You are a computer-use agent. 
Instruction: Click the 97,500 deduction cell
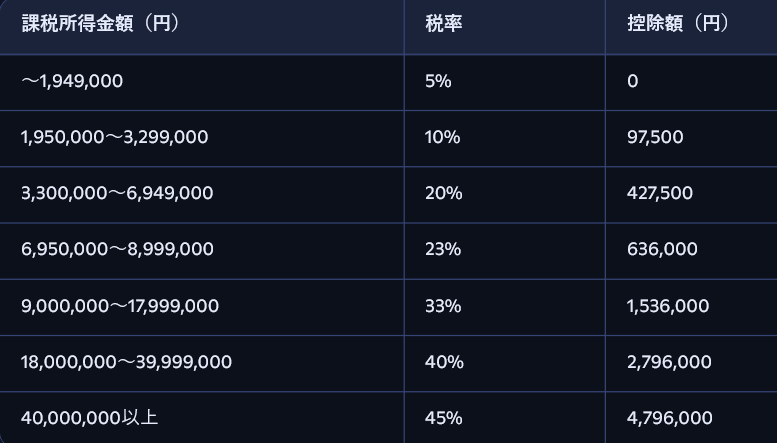click(655, 137)
